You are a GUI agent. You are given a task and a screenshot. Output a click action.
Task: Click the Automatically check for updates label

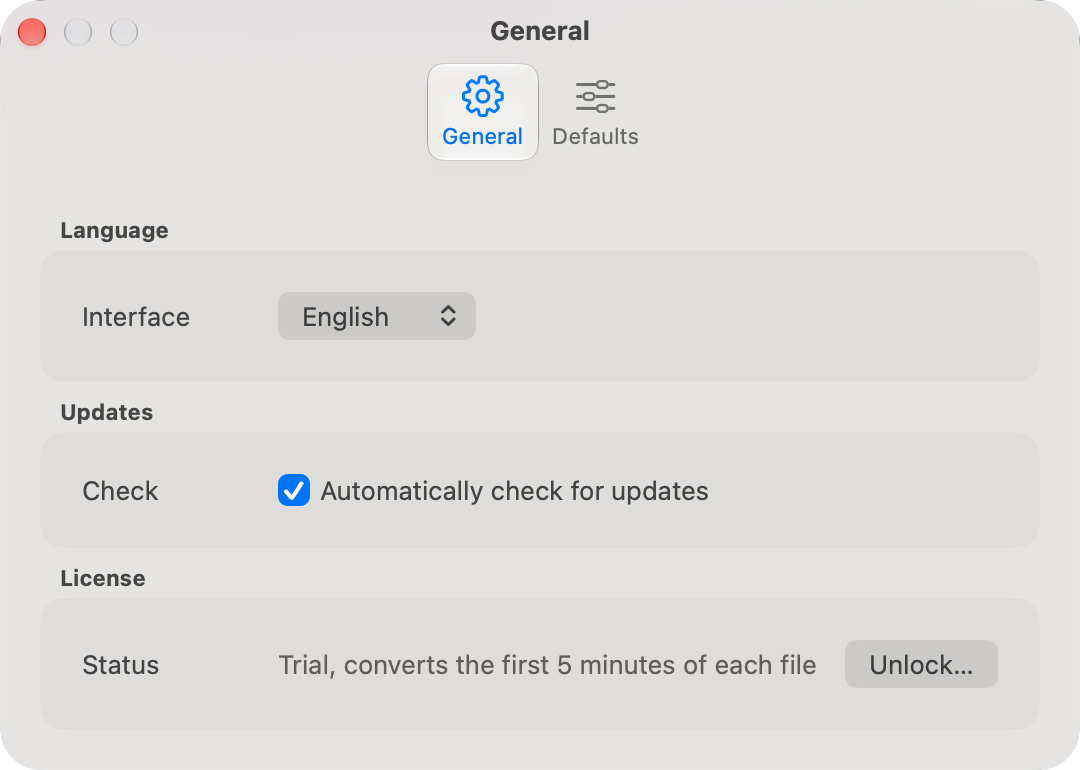click(x=515, y=491)
